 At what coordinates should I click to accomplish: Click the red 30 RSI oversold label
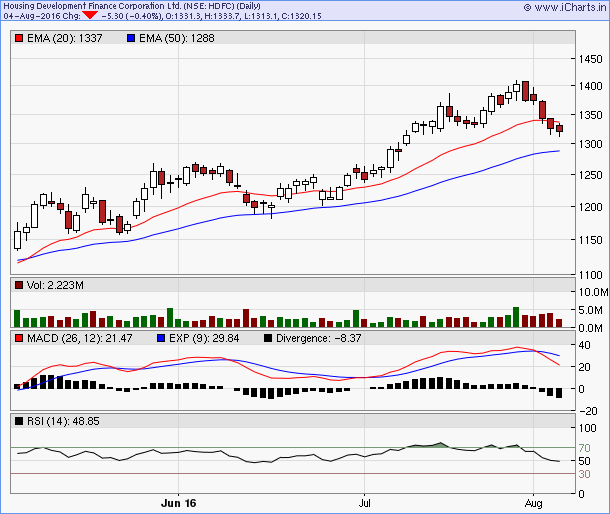point(584,474)
